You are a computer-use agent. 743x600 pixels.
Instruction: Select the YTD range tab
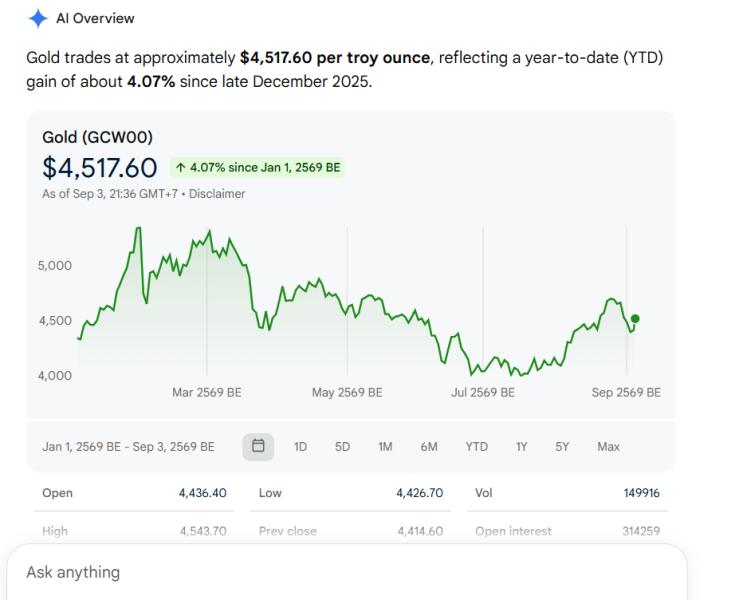click(476, 447)
